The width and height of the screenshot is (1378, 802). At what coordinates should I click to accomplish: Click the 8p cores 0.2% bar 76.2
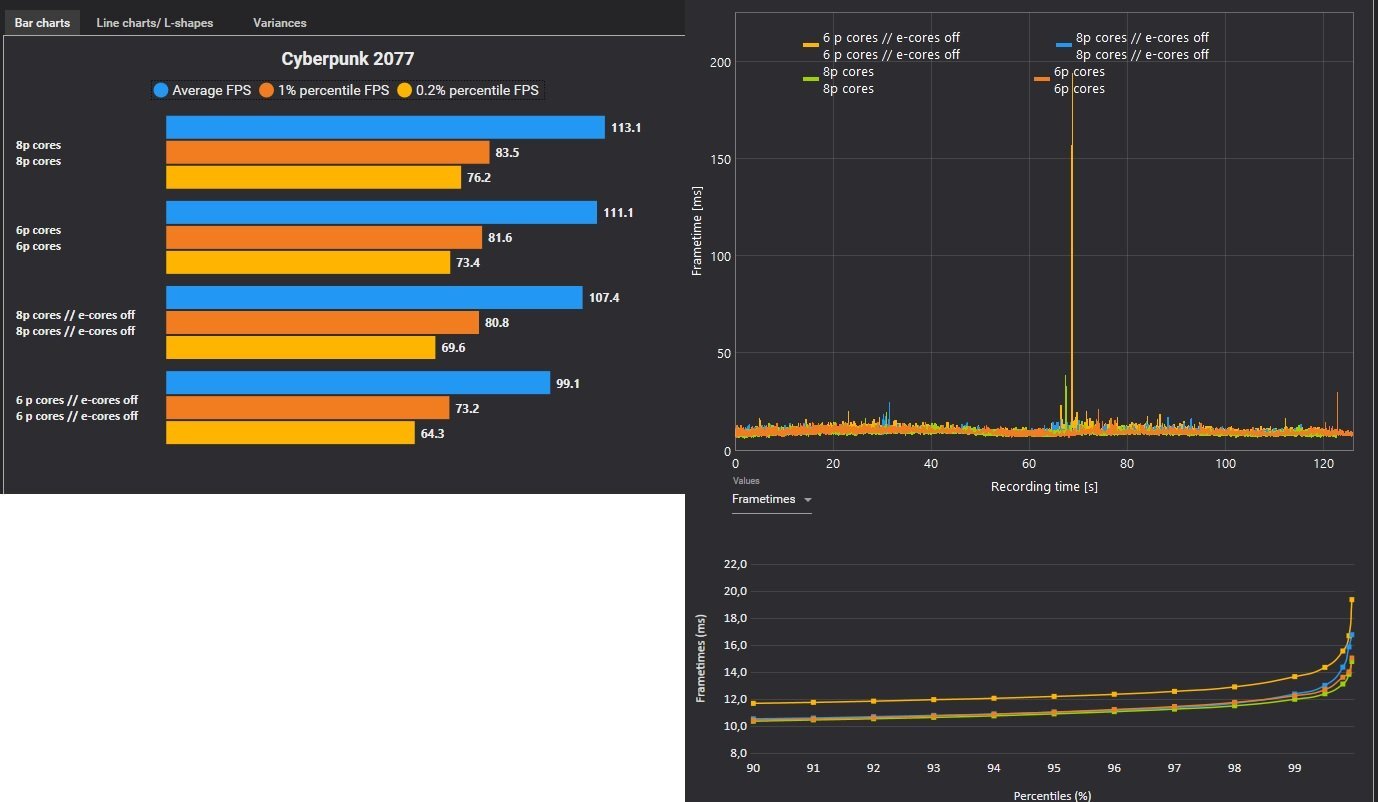(x=313, y=177)
